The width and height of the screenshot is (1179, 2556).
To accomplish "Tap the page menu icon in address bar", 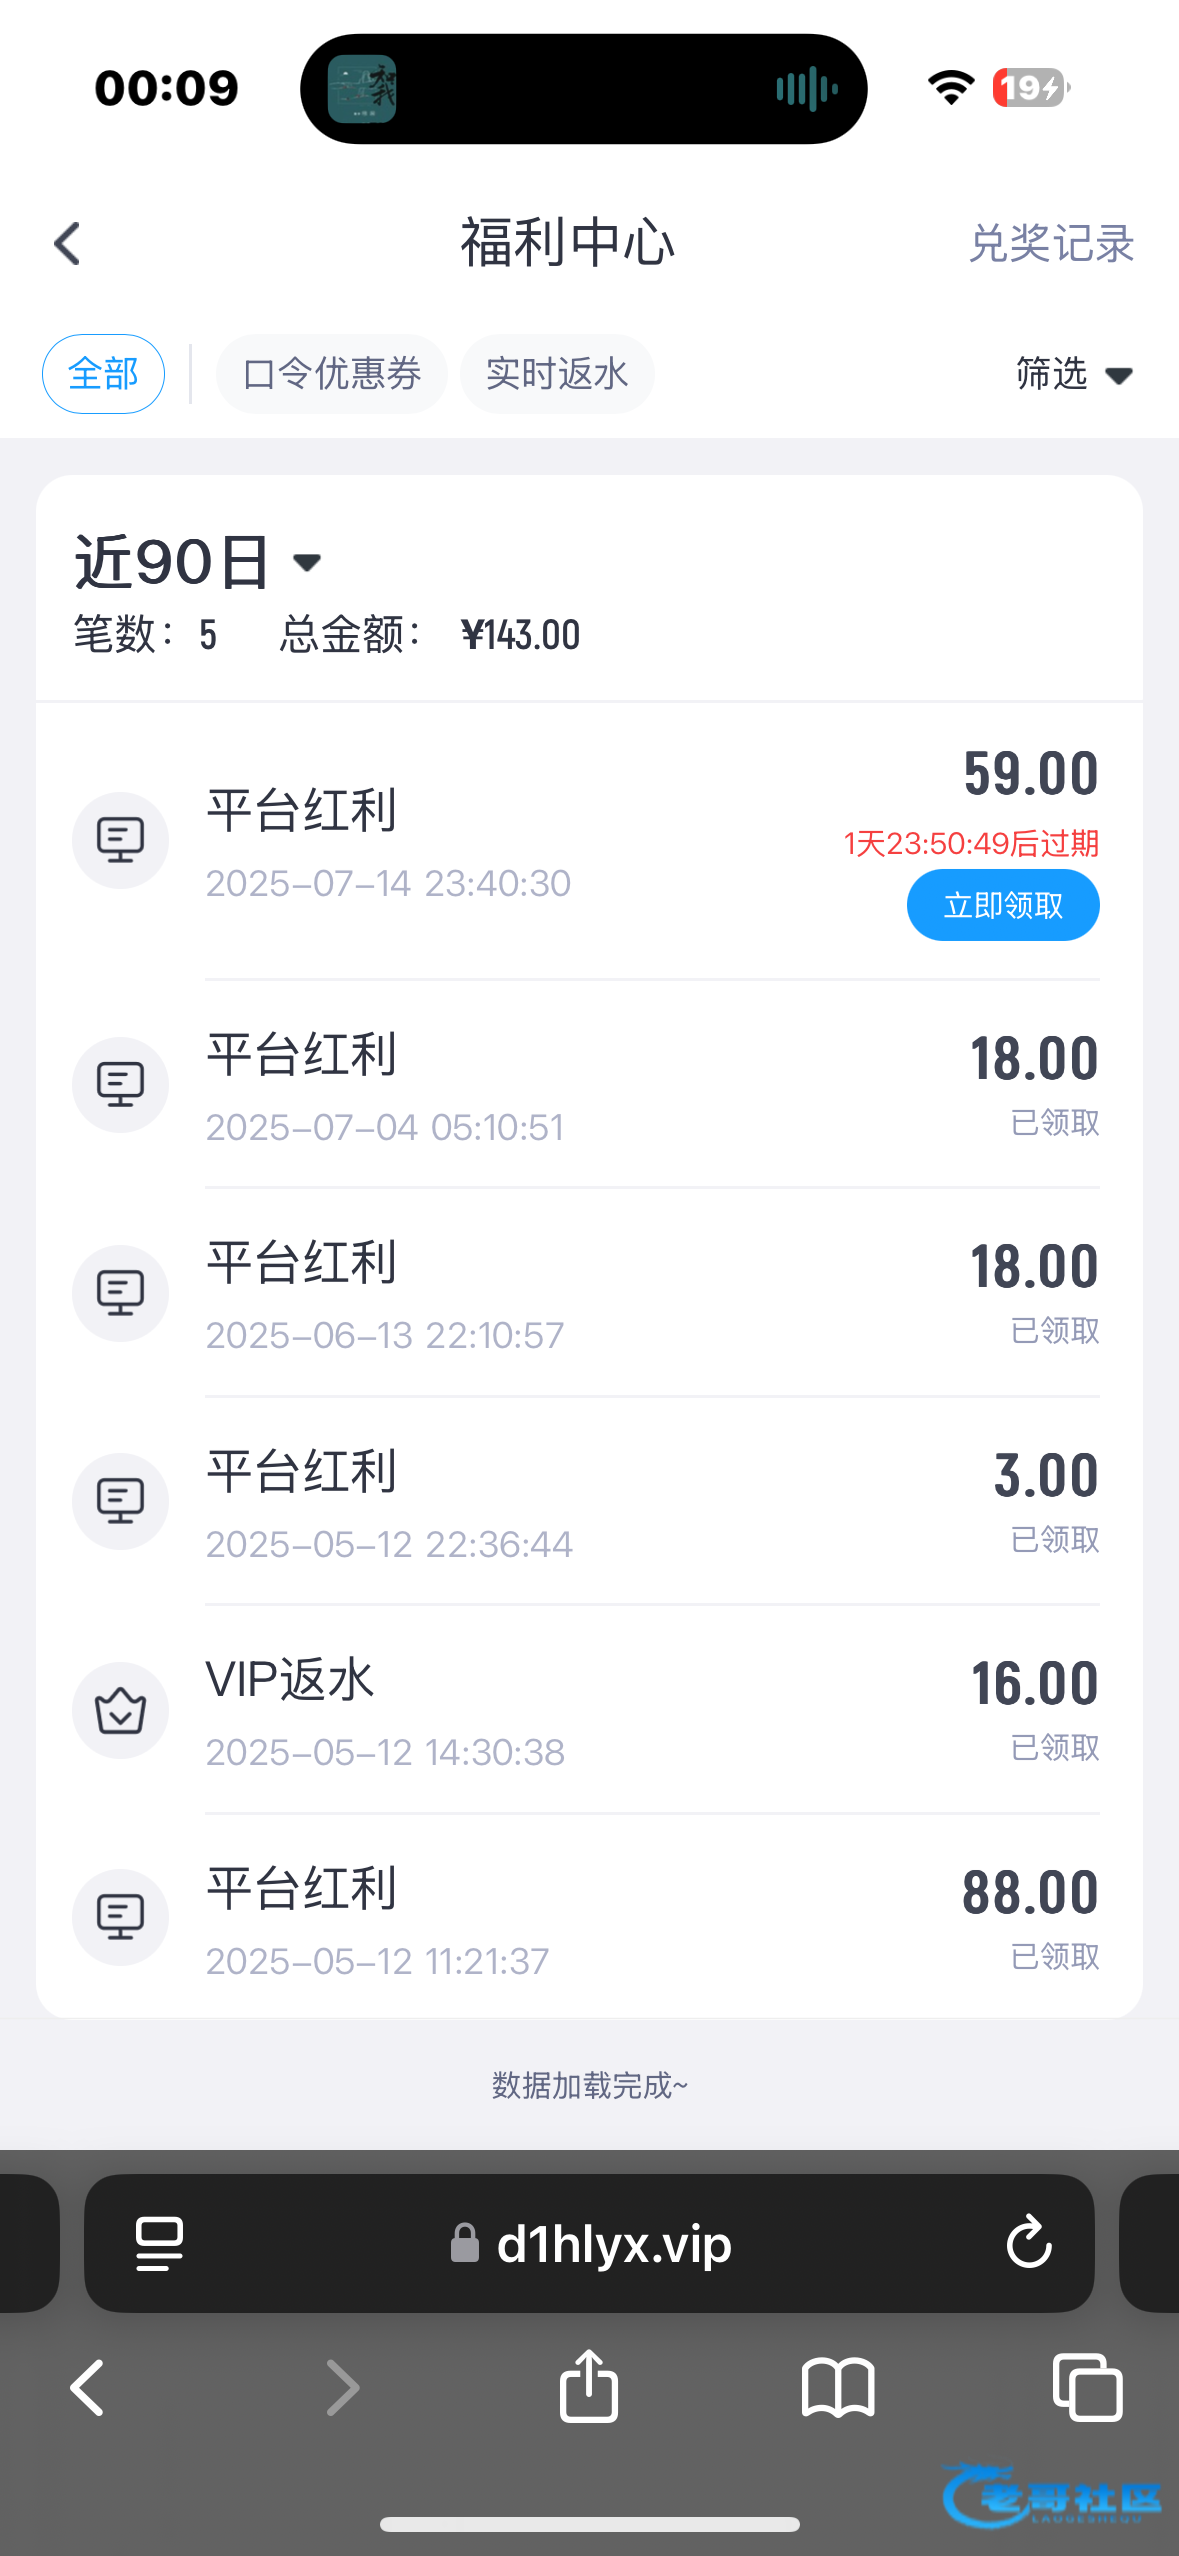I will (x=159, y=2243).
